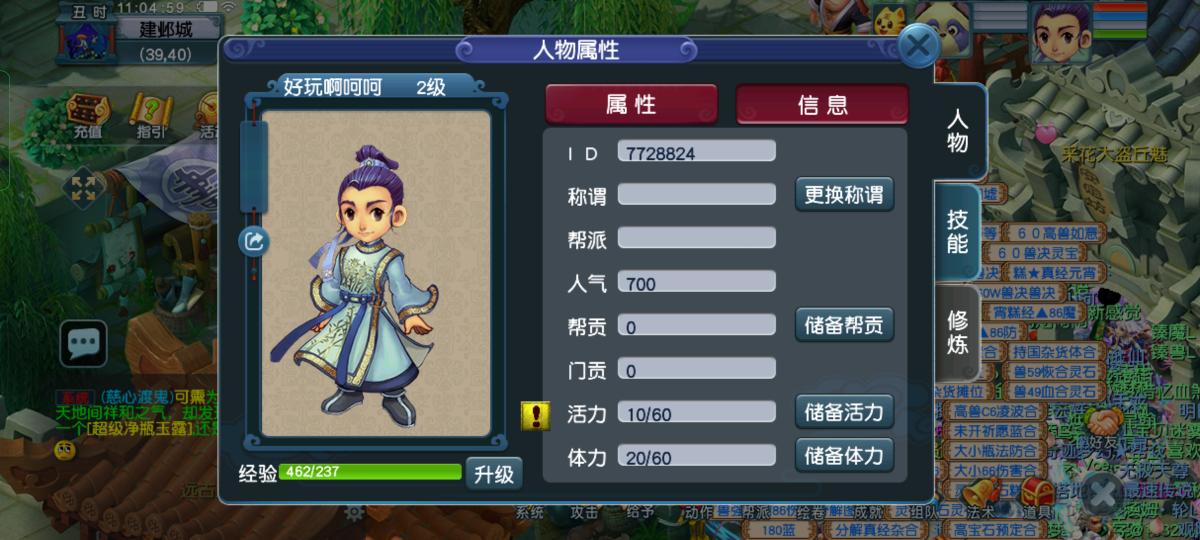Click the 升级 level up button
This screenshot has height=540, width=1200.
pyautogui.click(x=495, y=473)
